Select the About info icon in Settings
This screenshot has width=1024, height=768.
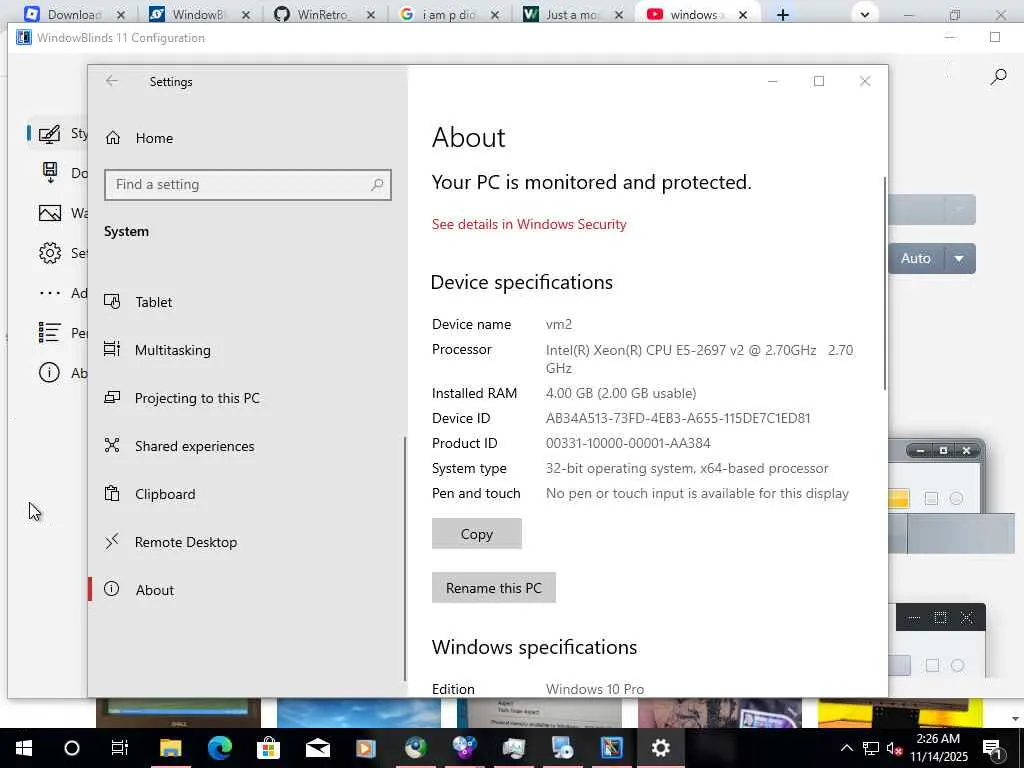[112, 589]
